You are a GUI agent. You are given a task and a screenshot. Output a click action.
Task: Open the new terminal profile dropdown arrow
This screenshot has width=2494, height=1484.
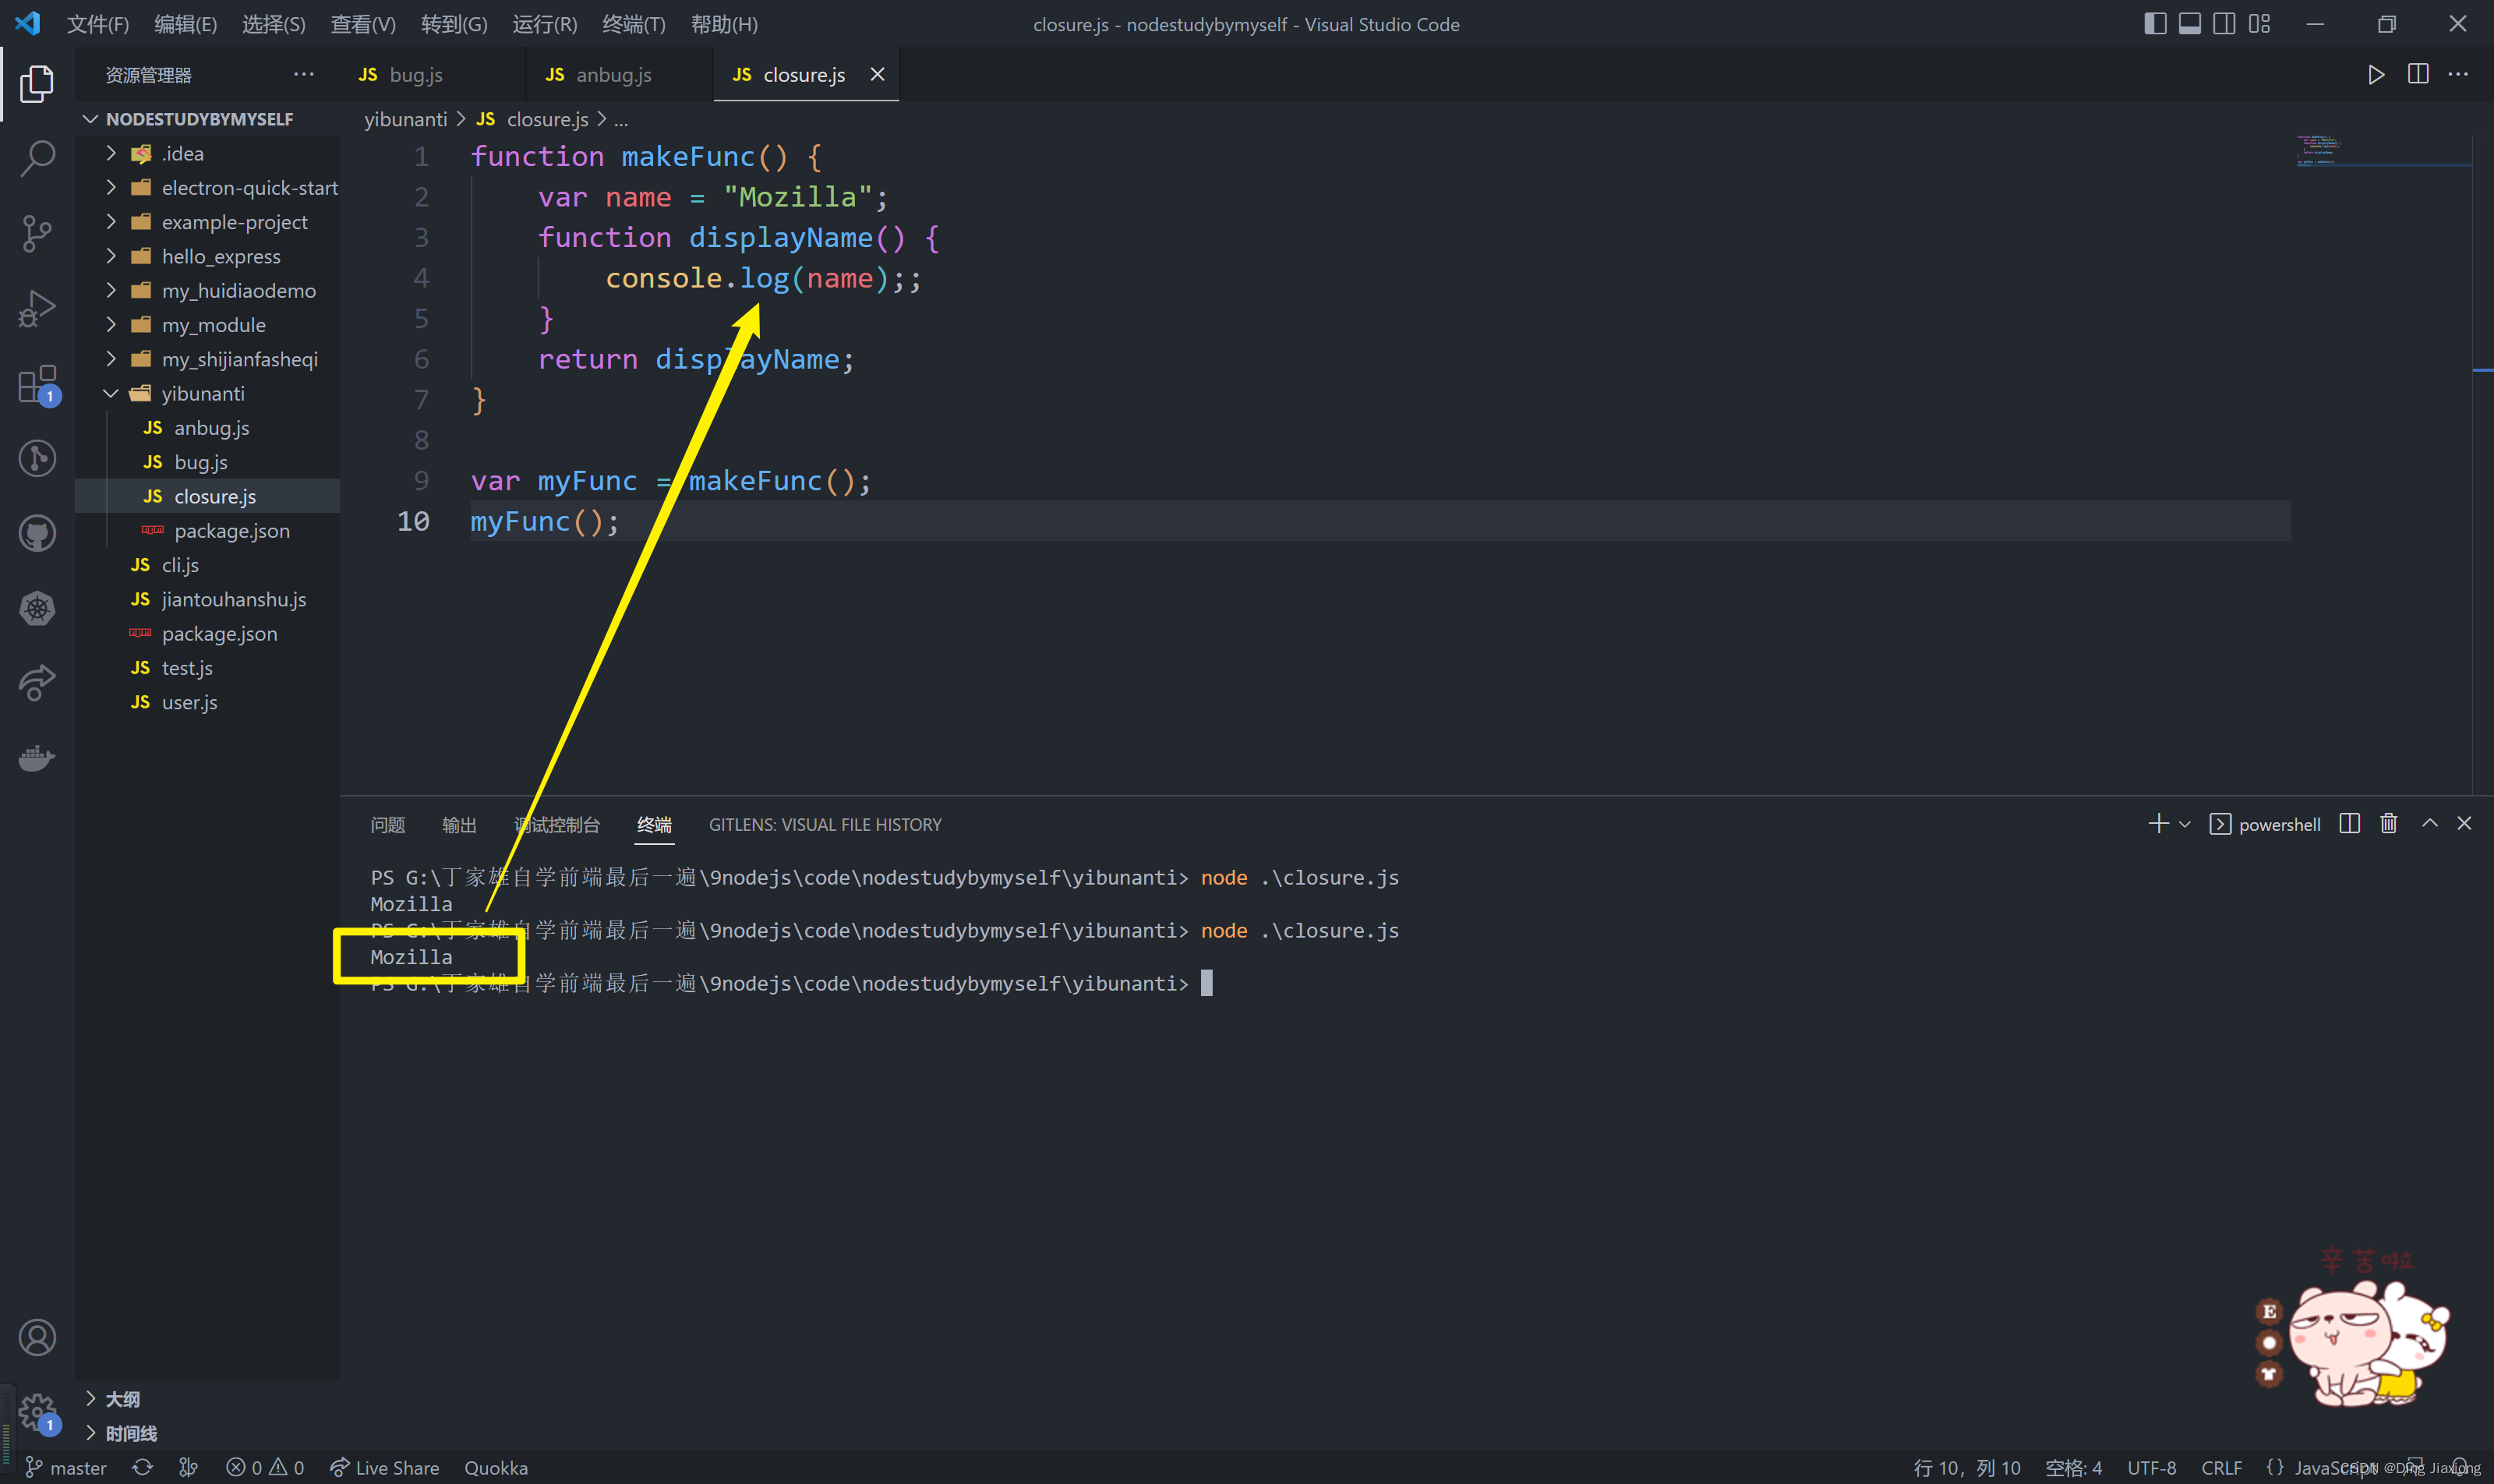point(2184,824)
